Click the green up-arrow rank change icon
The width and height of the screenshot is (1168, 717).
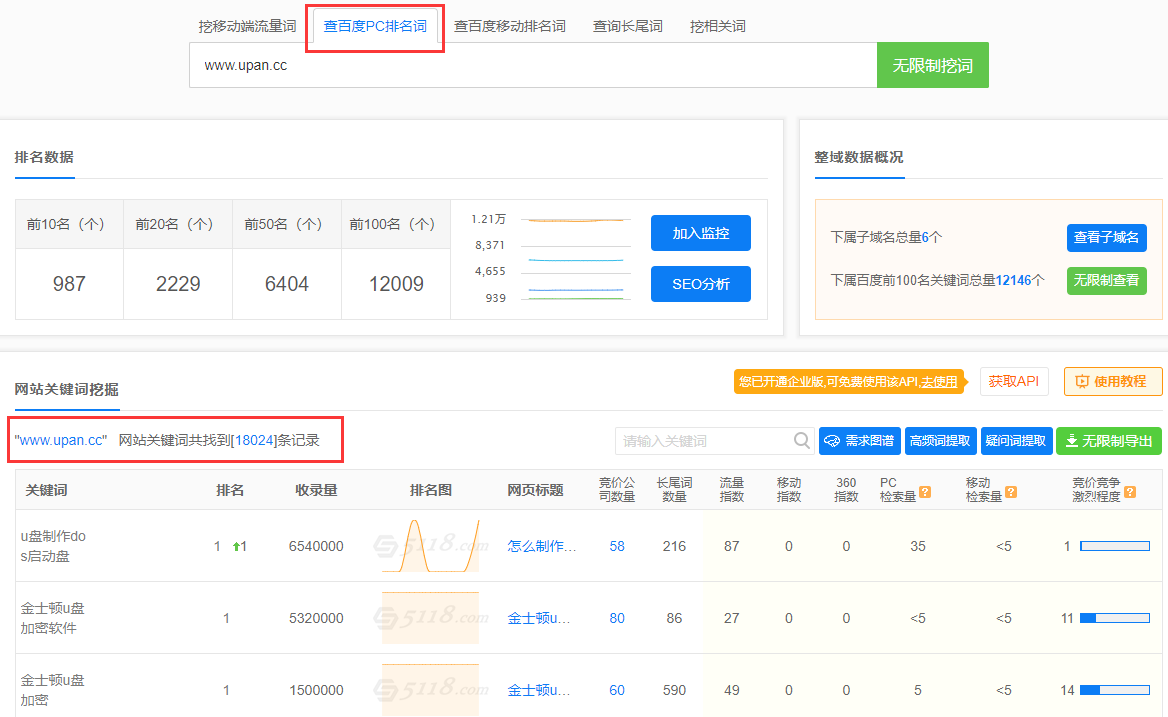(x=236, y=546)
